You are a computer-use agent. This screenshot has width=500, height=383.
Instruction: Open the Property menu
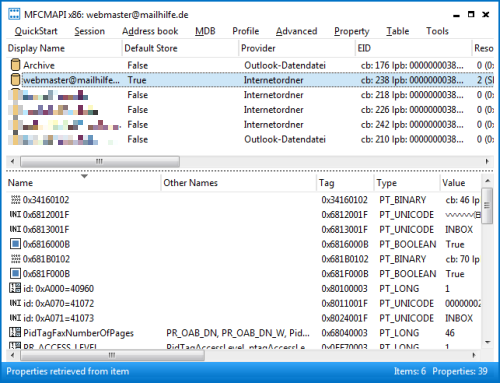click(x=352, y=31)
